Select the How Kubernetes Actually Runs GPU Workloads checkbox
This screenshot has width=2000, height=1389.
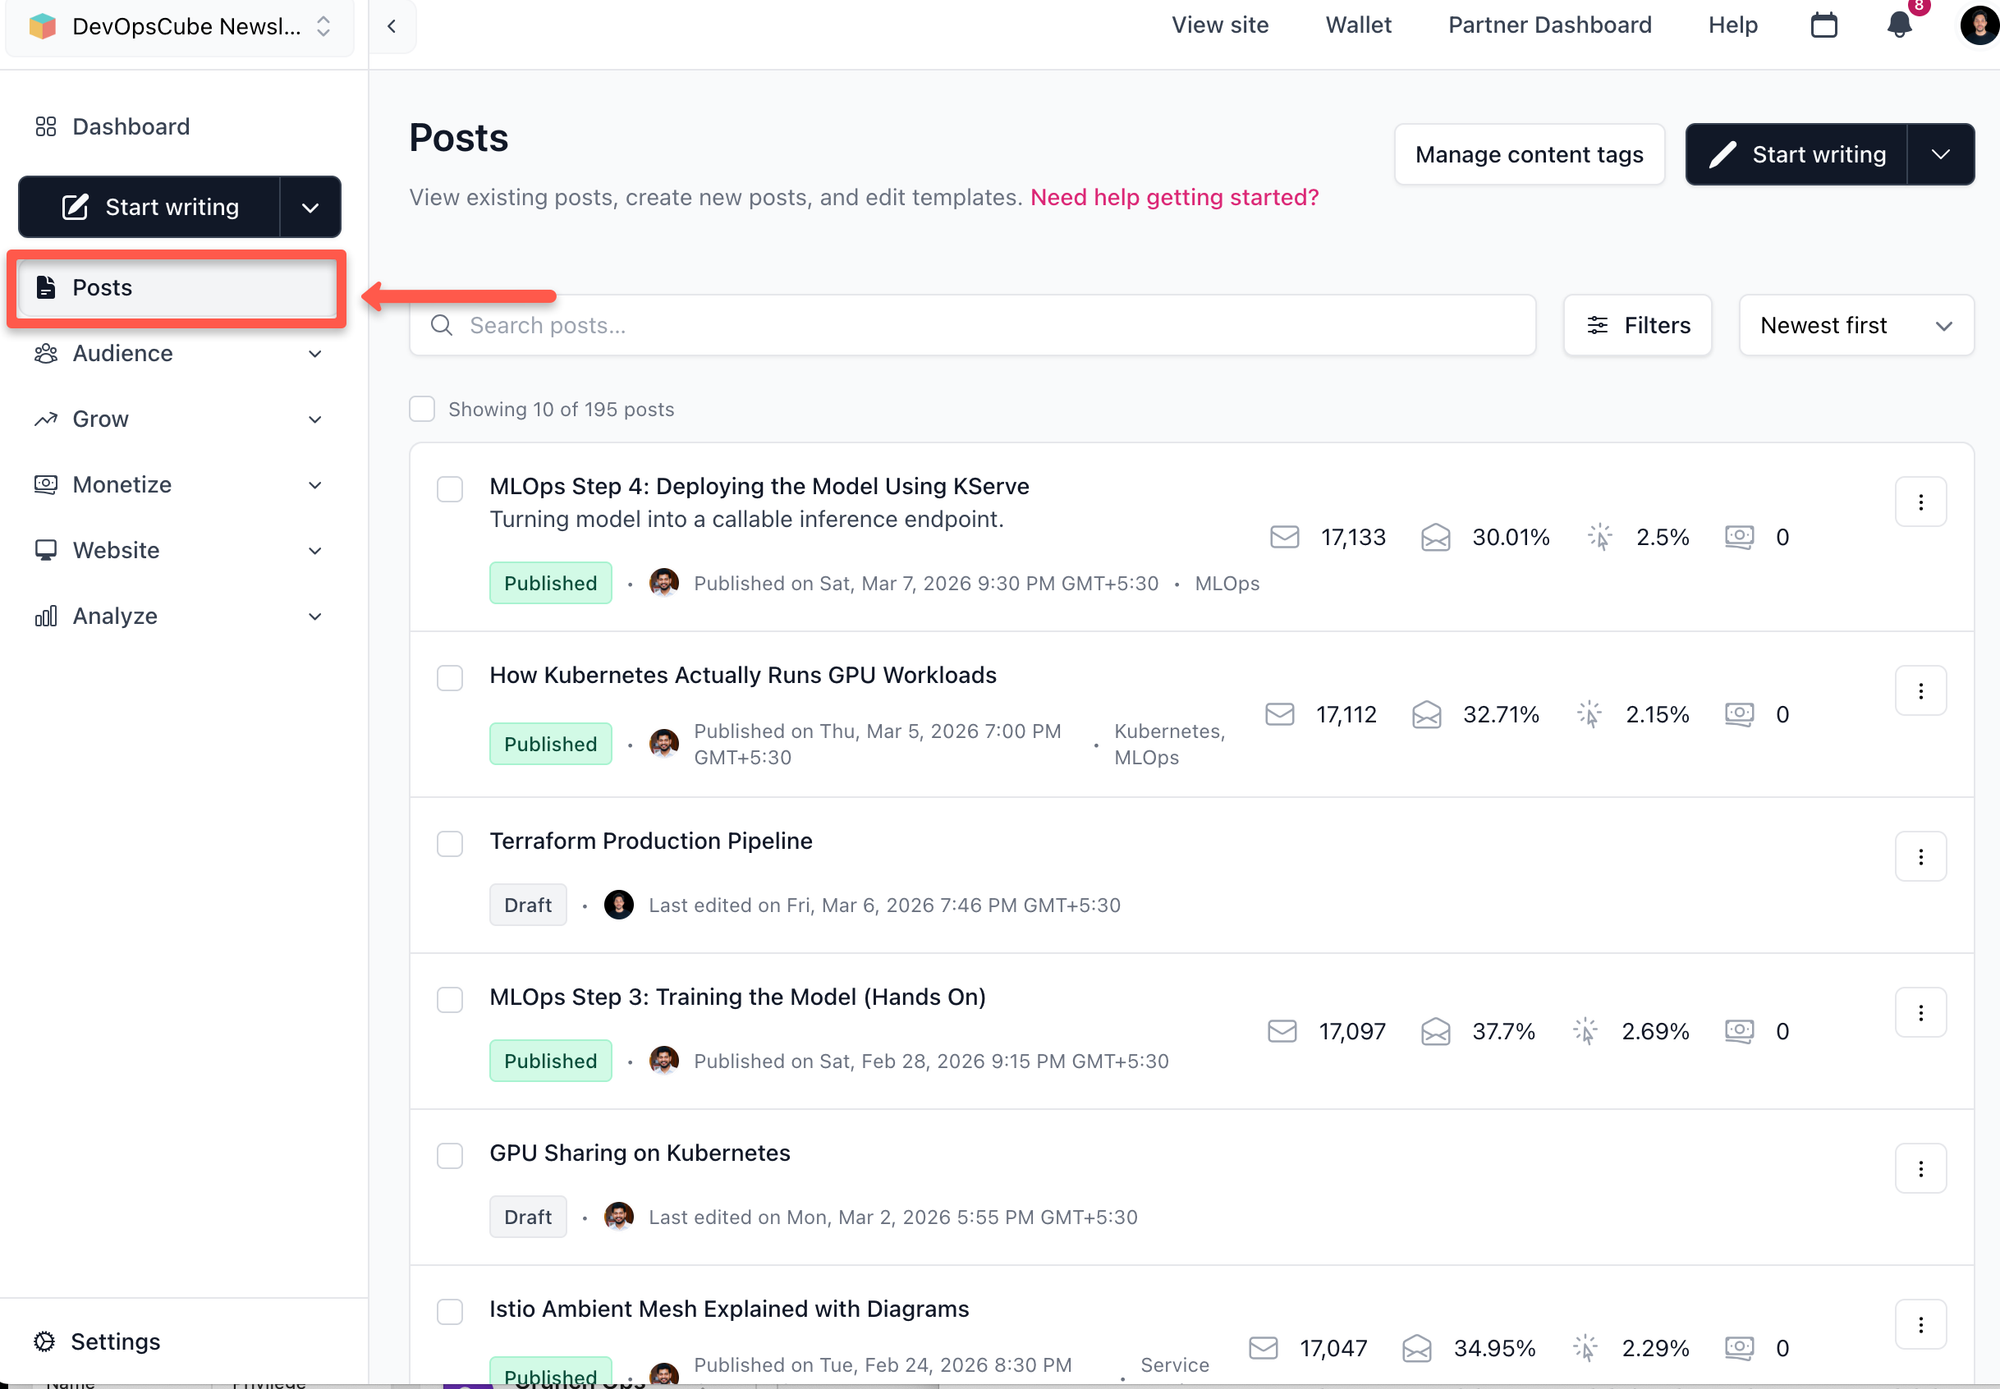[450, 678]
